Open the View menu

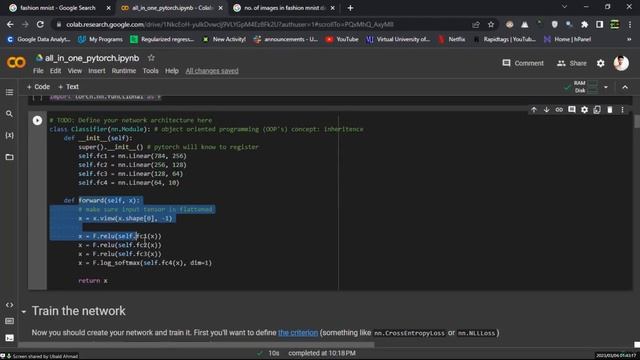pyautogui.click(x=75, y=71)
